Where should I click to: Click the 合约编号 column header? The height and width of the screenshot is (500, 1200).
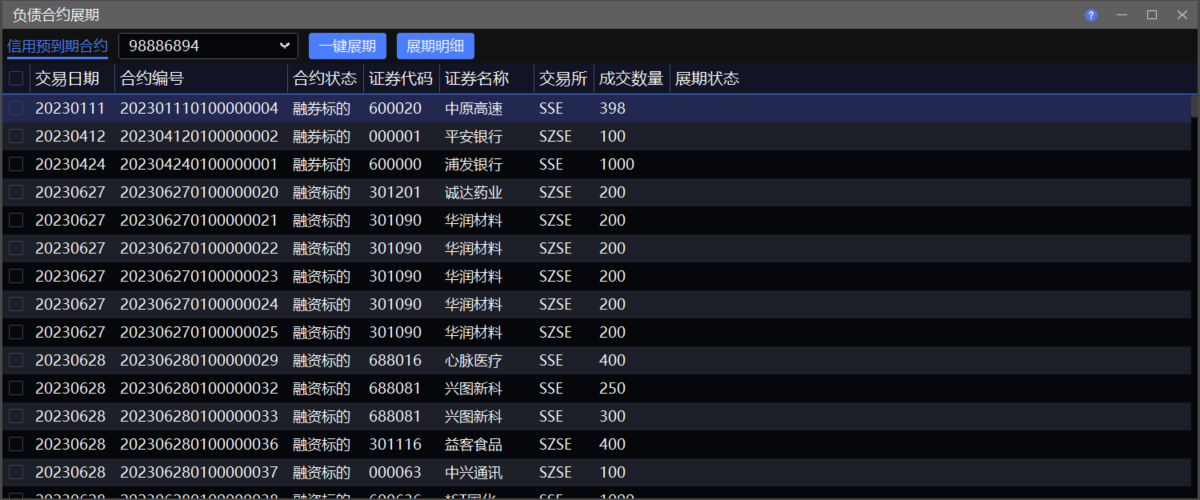152,79
